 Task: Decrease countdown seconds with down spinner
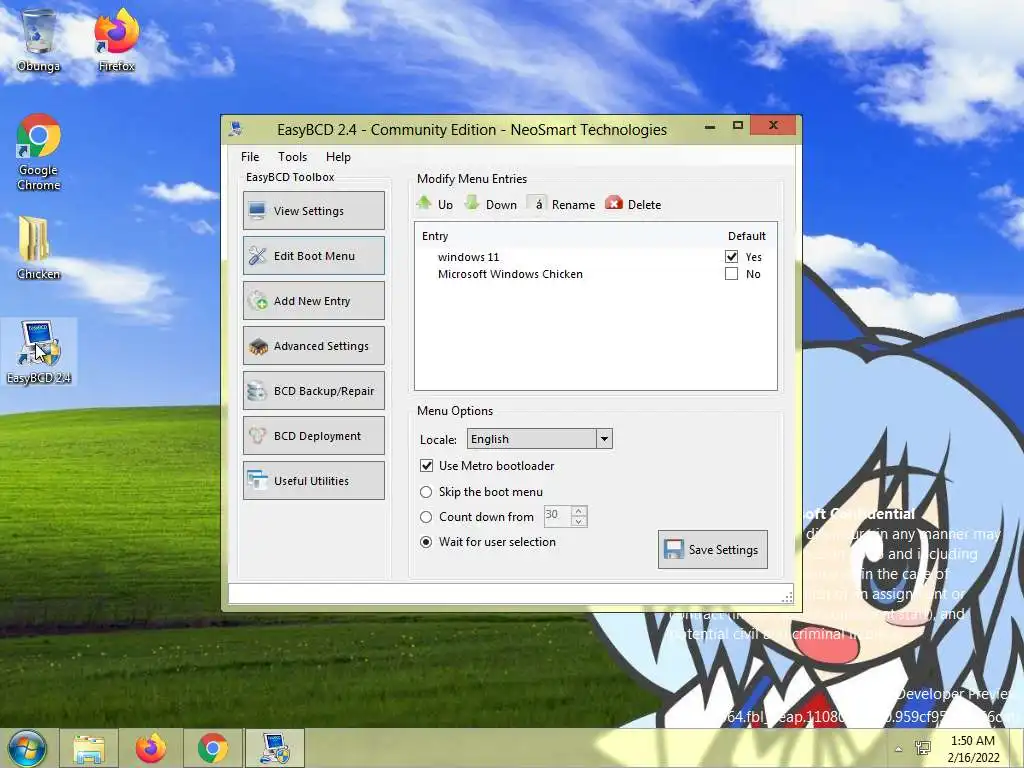coord(579,521)
